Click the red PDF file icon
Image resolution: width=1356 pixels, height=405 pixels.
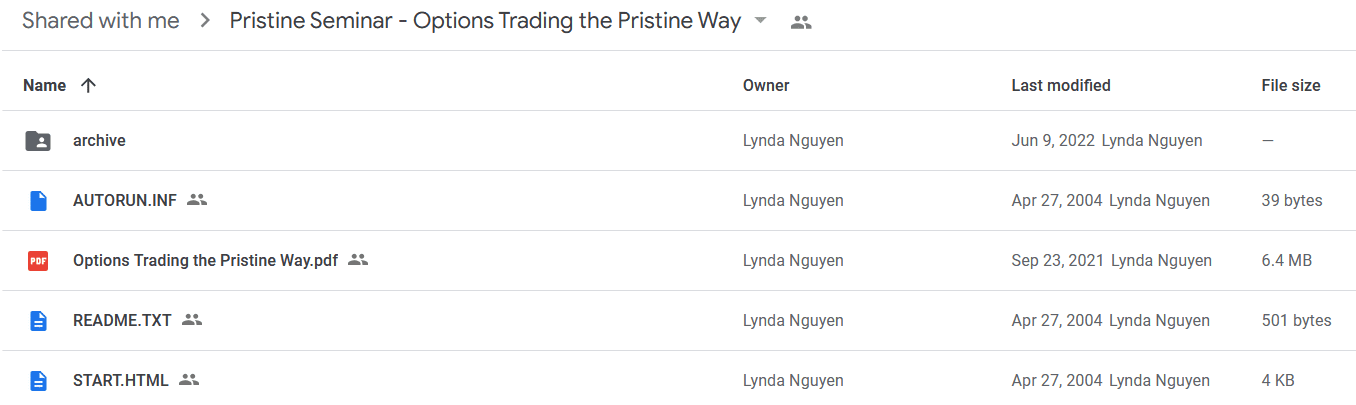coord(38,261)
